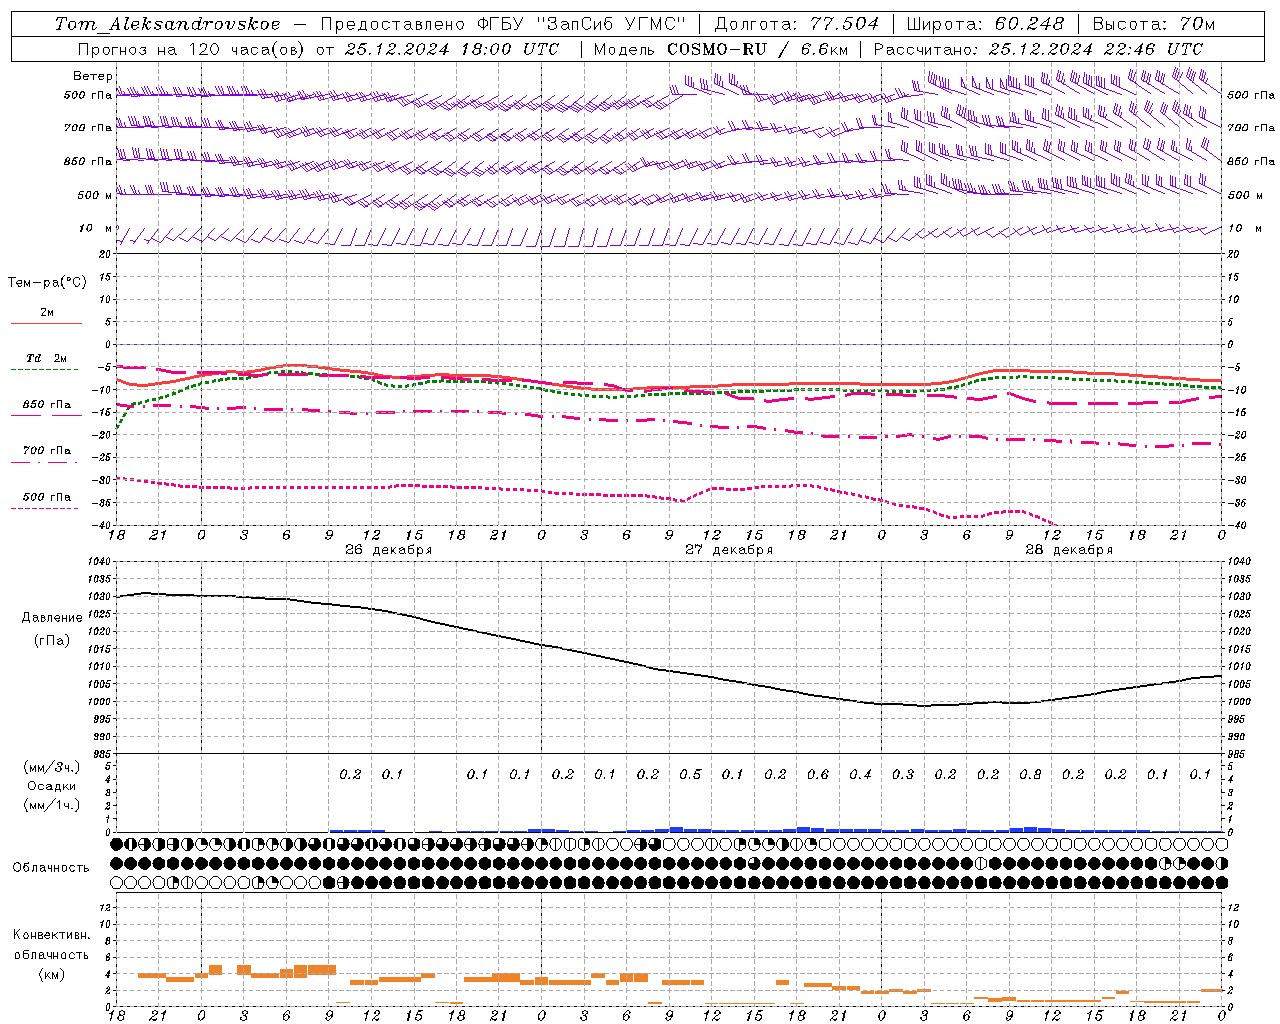Click the model name COSMO-RU / 6.6км
This screenshot has height=1024, width=1280.
point(757,49)
